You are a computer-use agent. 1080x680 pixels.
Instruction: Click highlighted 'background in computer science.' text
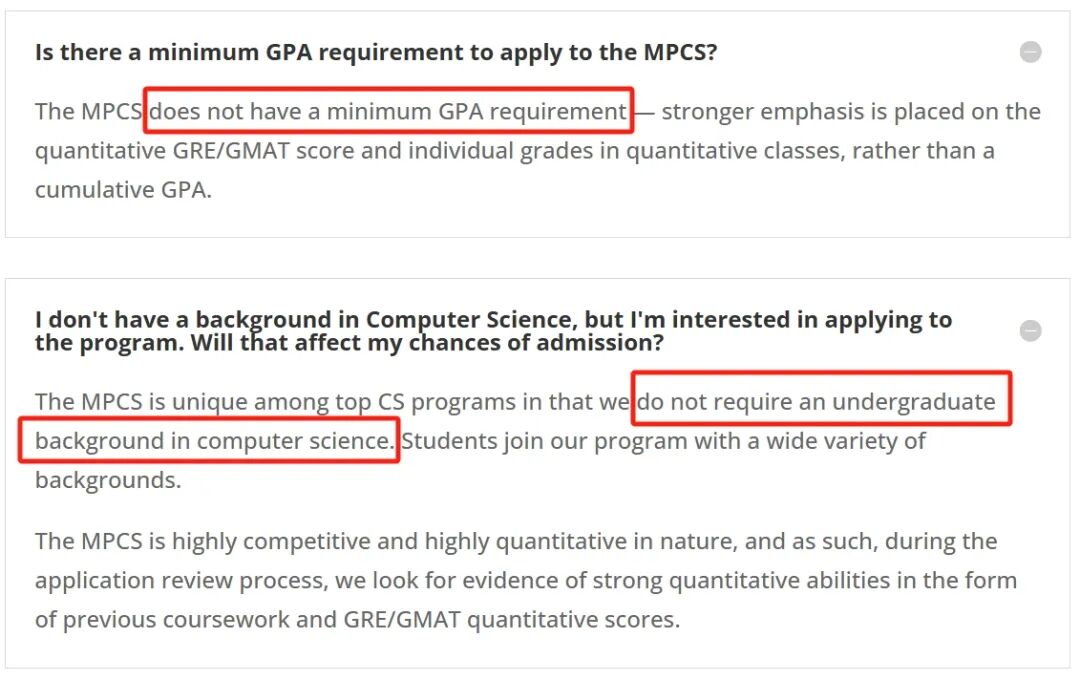(x=214, y=441)
